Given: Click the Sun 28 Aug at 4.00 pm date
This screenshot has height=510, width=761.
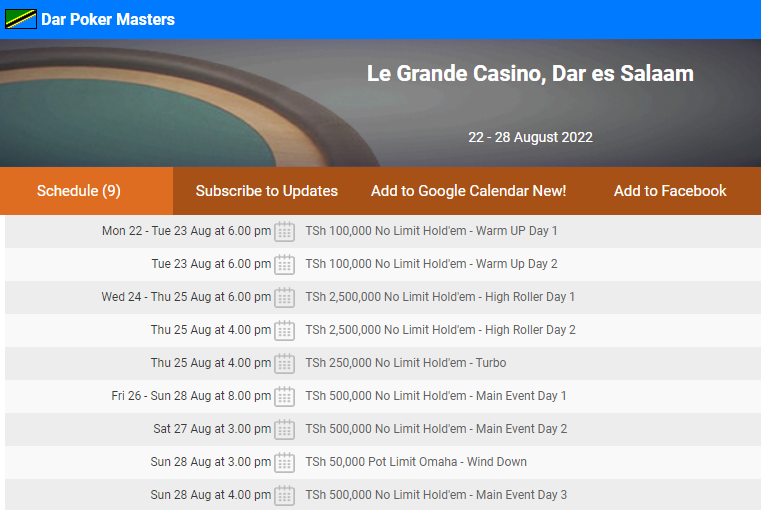Looking at the screenshot, I should click(x=211, y=495).
